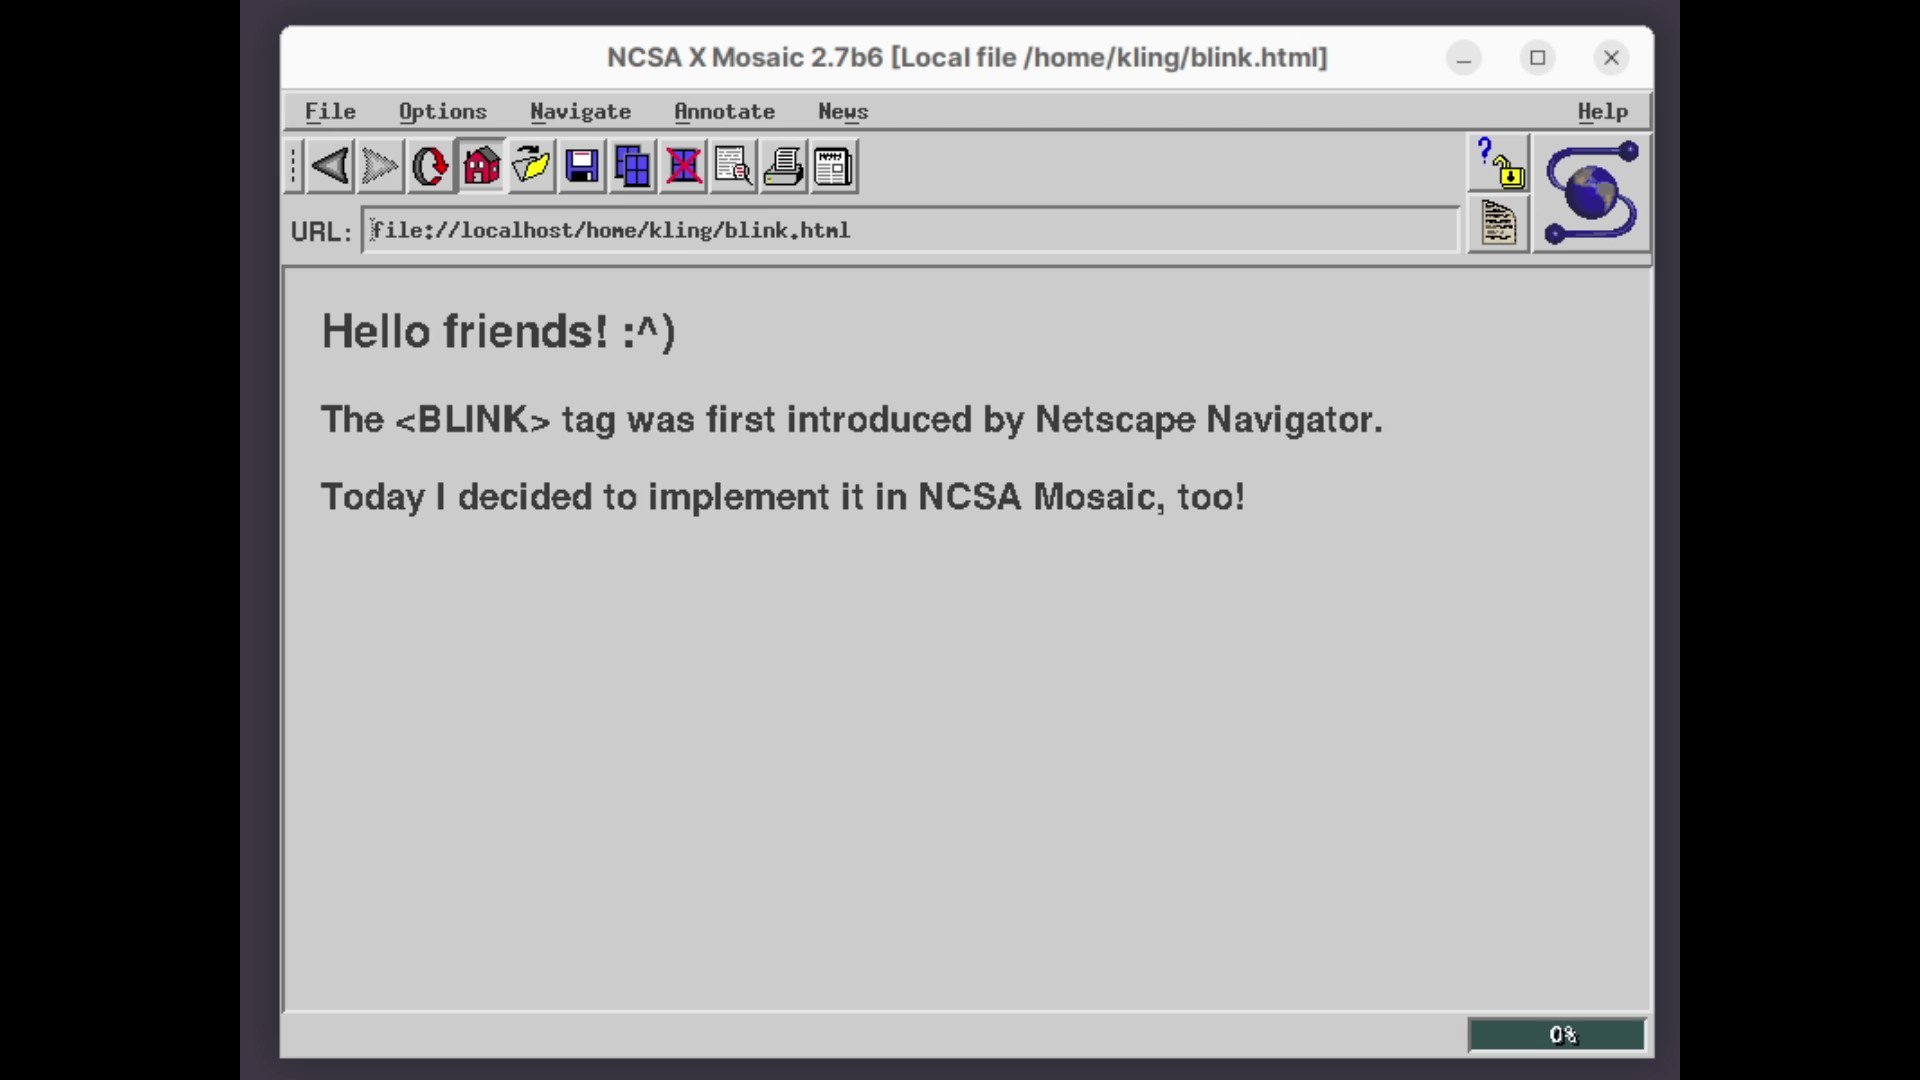The image size is (1920, 1080).
Task: Open the Annotate menu
Action: tap(724, 111)
